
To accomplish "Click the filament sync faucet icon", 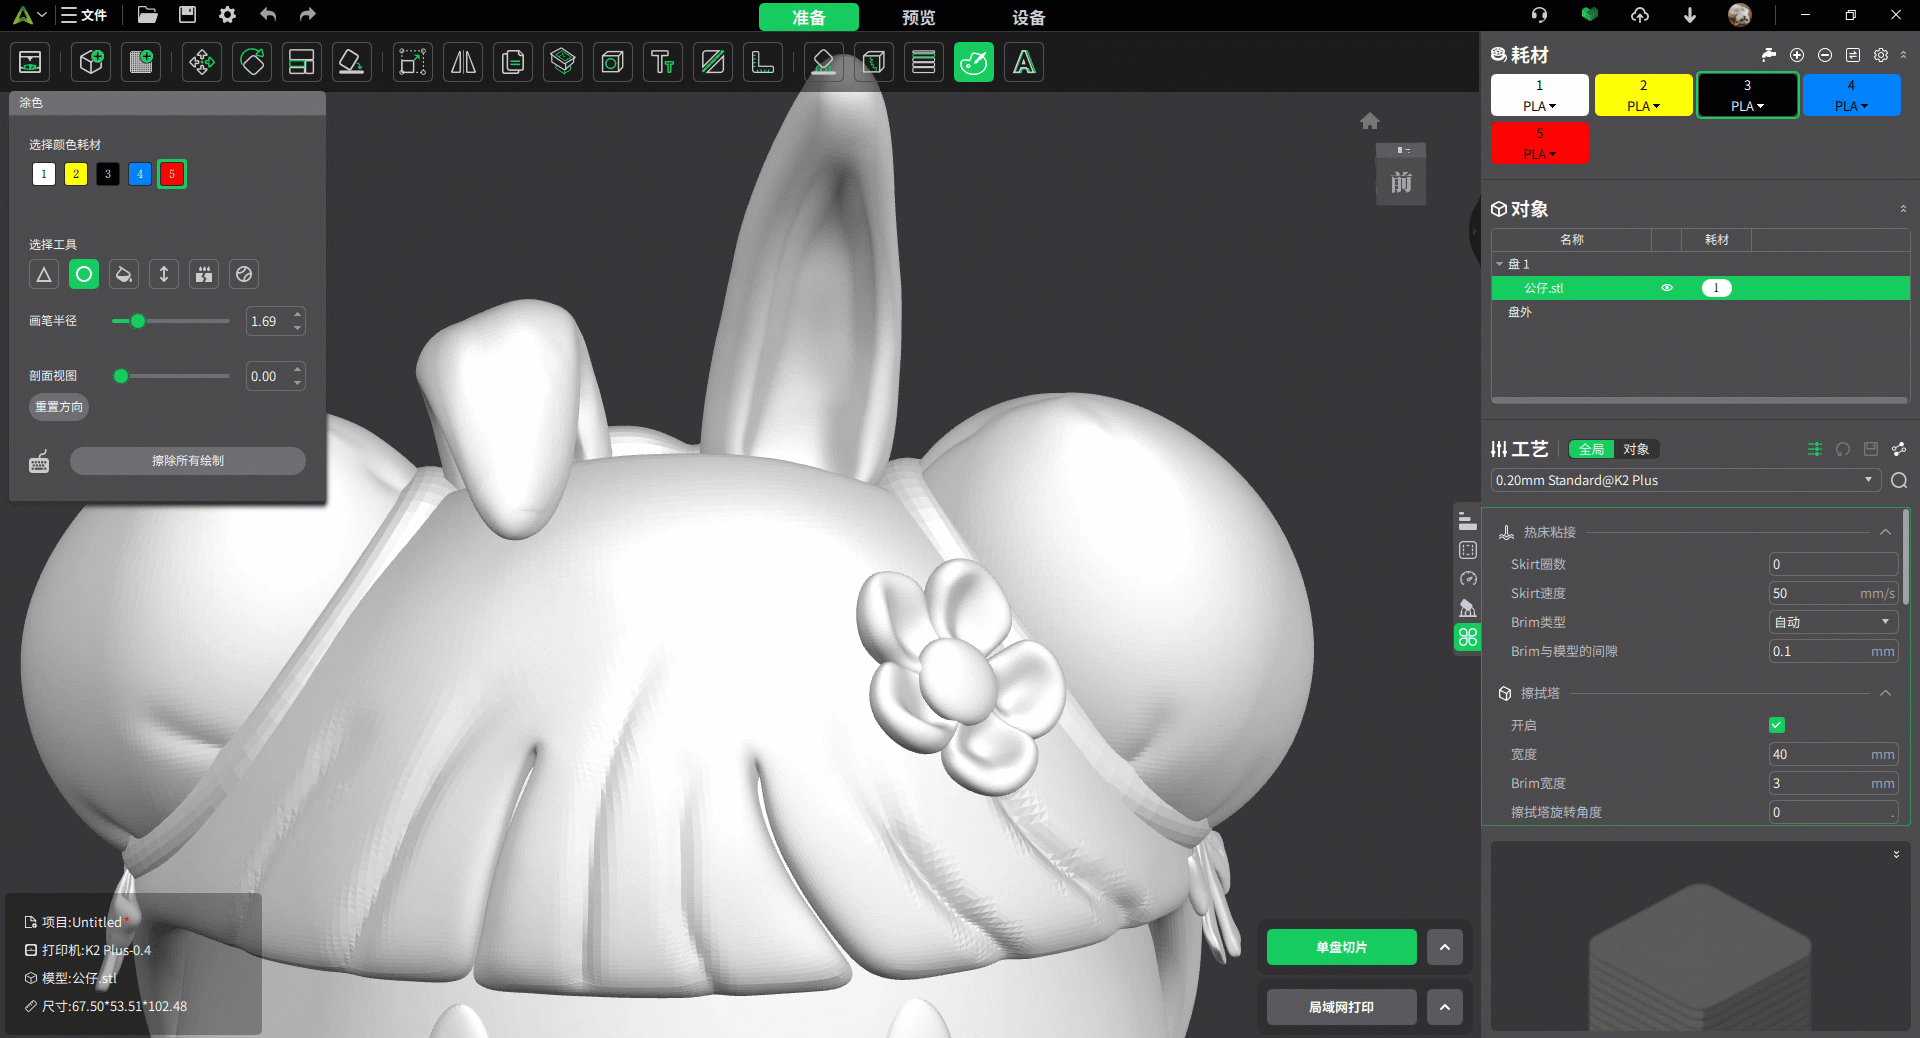I will [x=1768, y=55].
